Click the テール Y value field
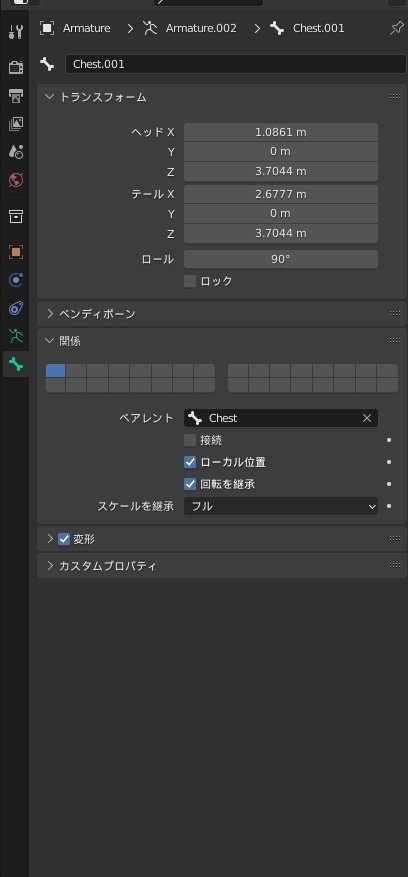408x877 pixels. pyautogui.click(x=280, y=214)
